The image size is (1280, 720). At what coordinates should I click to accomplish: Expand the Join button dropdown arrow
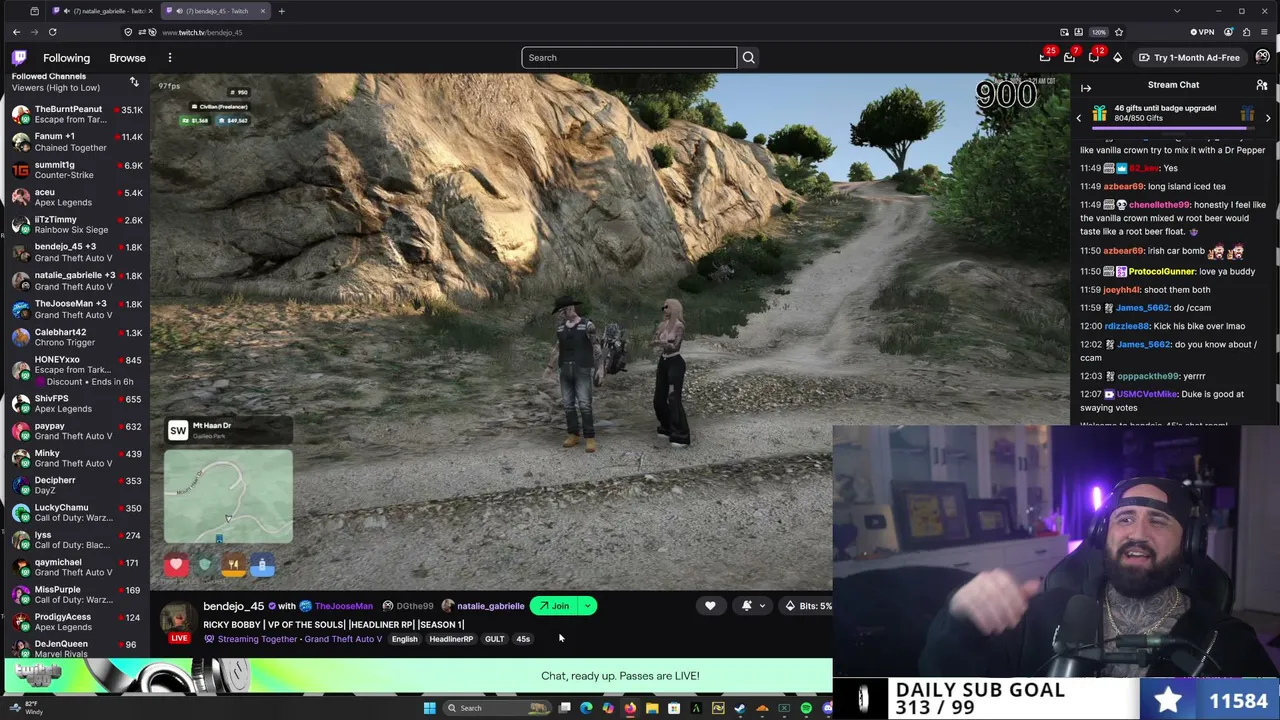click(588, 606)
